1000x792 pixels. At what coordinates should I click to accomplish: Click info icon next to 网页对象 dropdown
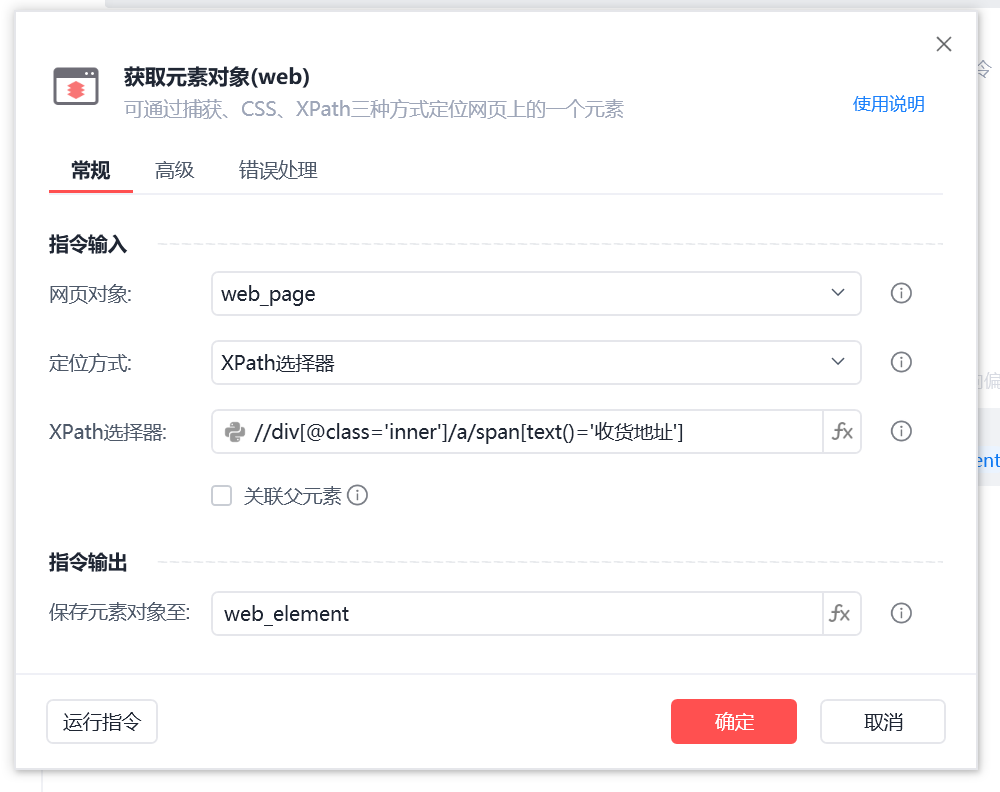click(901, 294)
